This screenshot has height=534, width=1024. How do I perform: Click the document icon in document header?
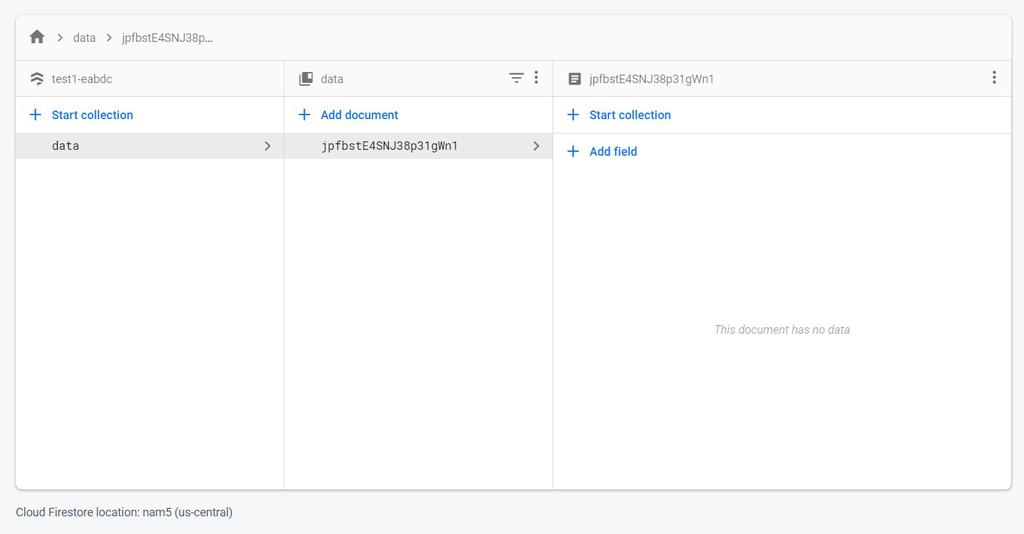[574, 78]
